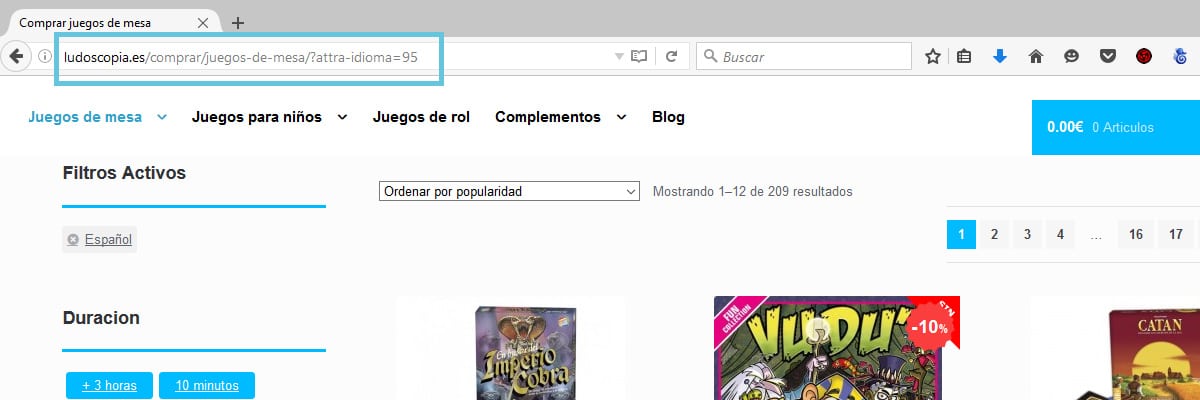Bookmark this page with the star icon
Screen dimensions: 1200x400
pos(933,57)
